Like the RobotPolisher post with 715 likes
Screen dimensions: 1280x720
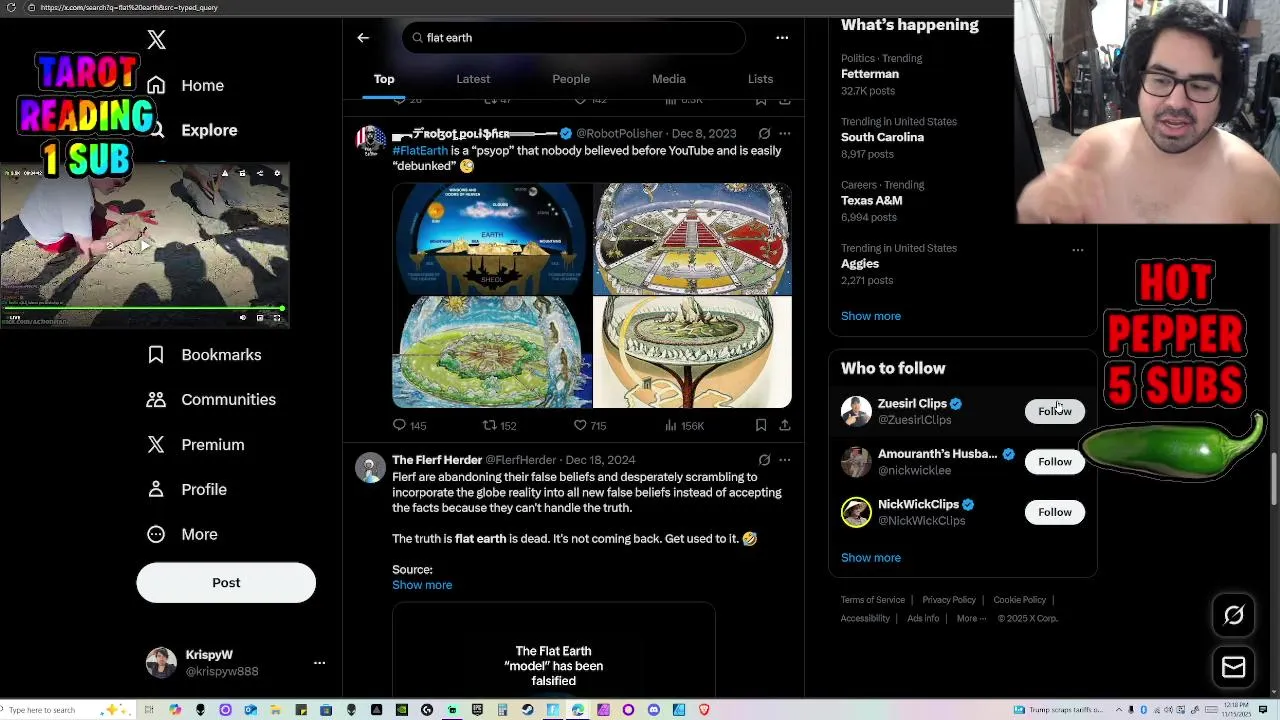(x=589, y=426)
